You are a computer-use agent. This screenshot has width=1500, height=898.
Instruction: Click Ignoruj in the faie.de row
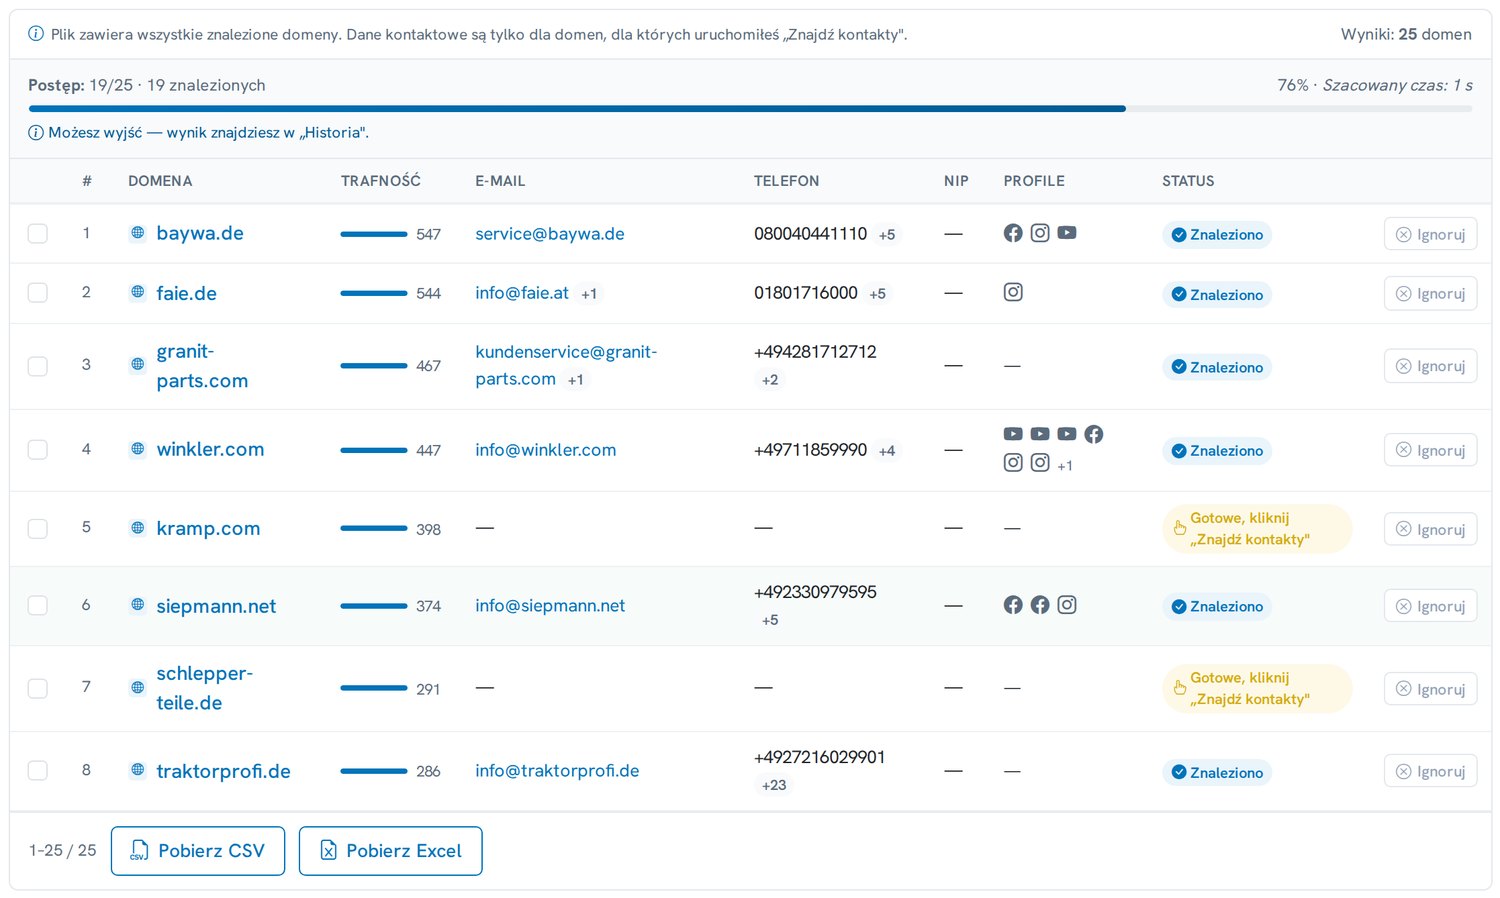(1430, 293)
